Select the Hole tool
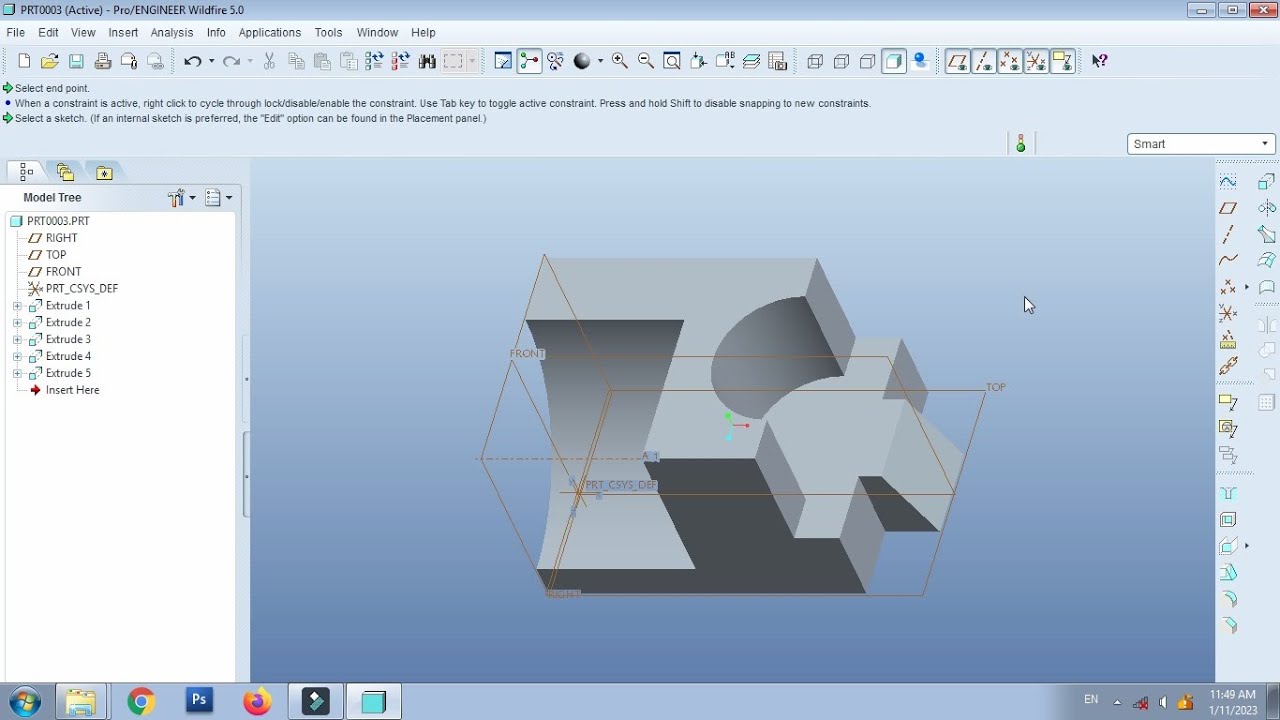The width and height of the screenshot is (1280, 720). click(x=1228, y=493)
